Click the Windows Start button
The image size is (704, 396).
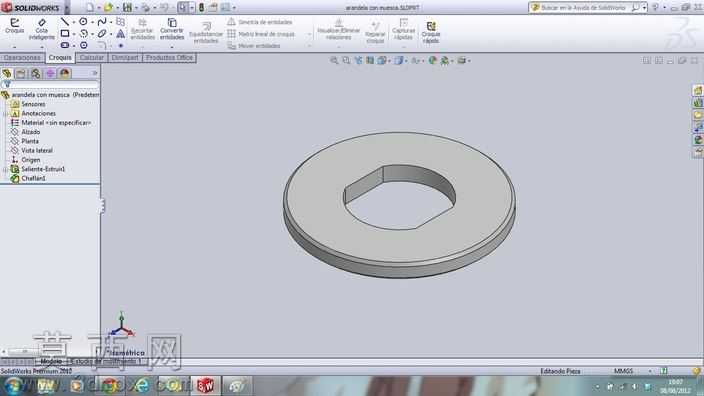tap(13, 386)
